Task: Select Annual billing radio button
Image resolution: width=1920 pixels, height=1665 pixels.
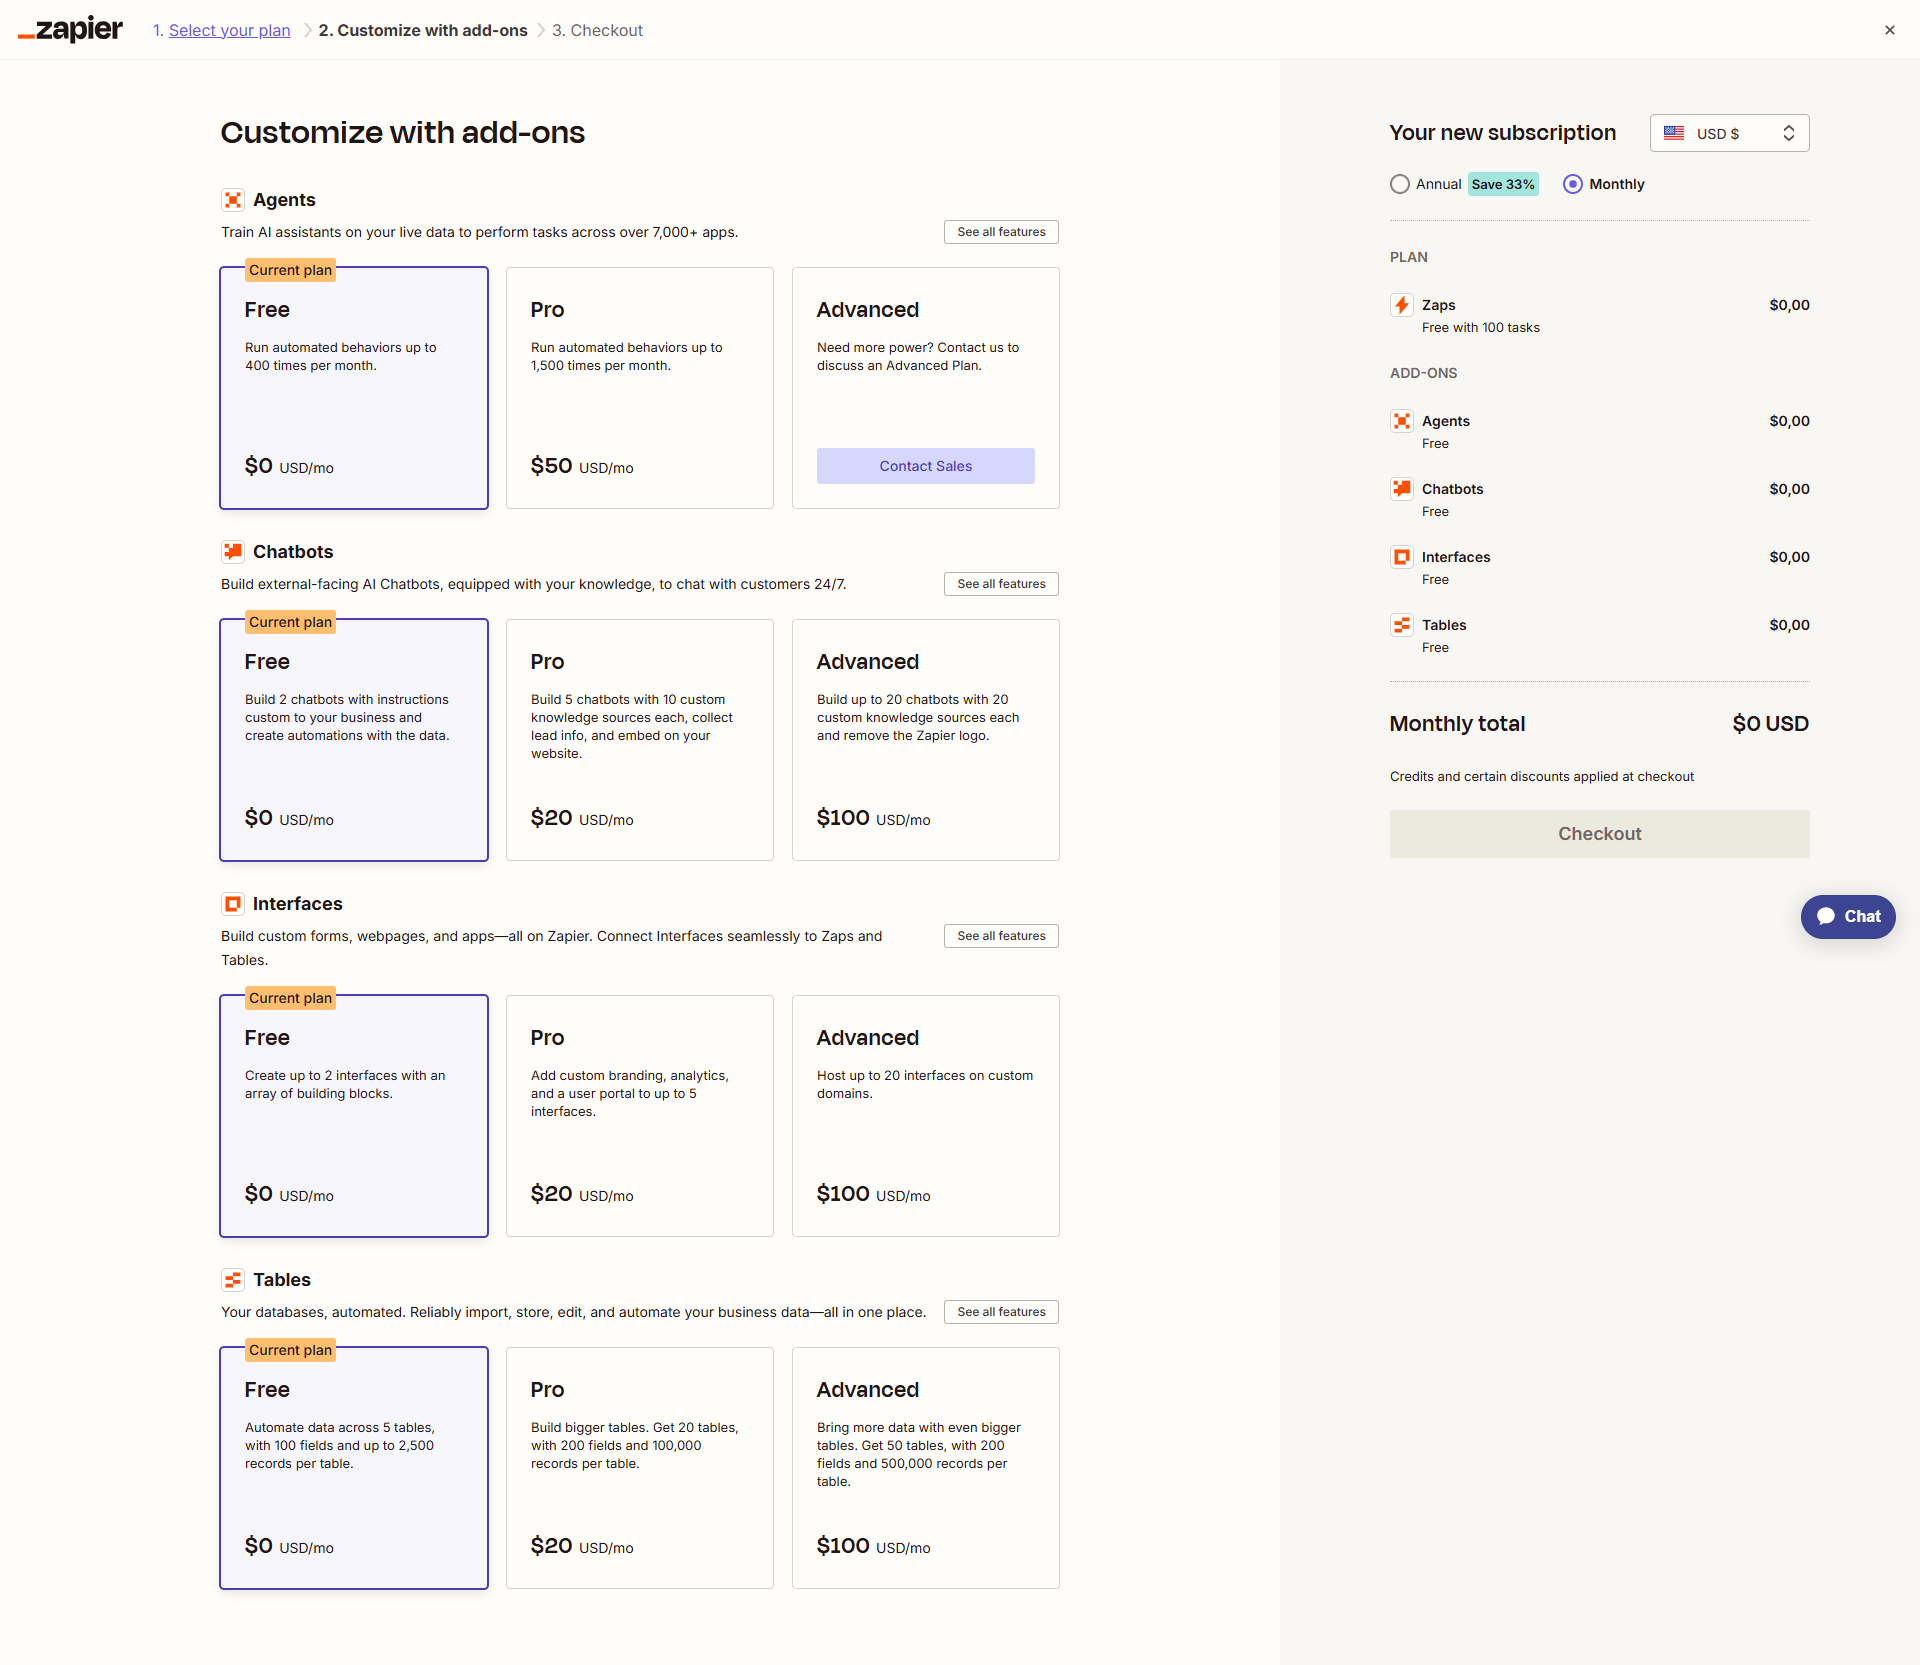Action: pos(1400,184)
